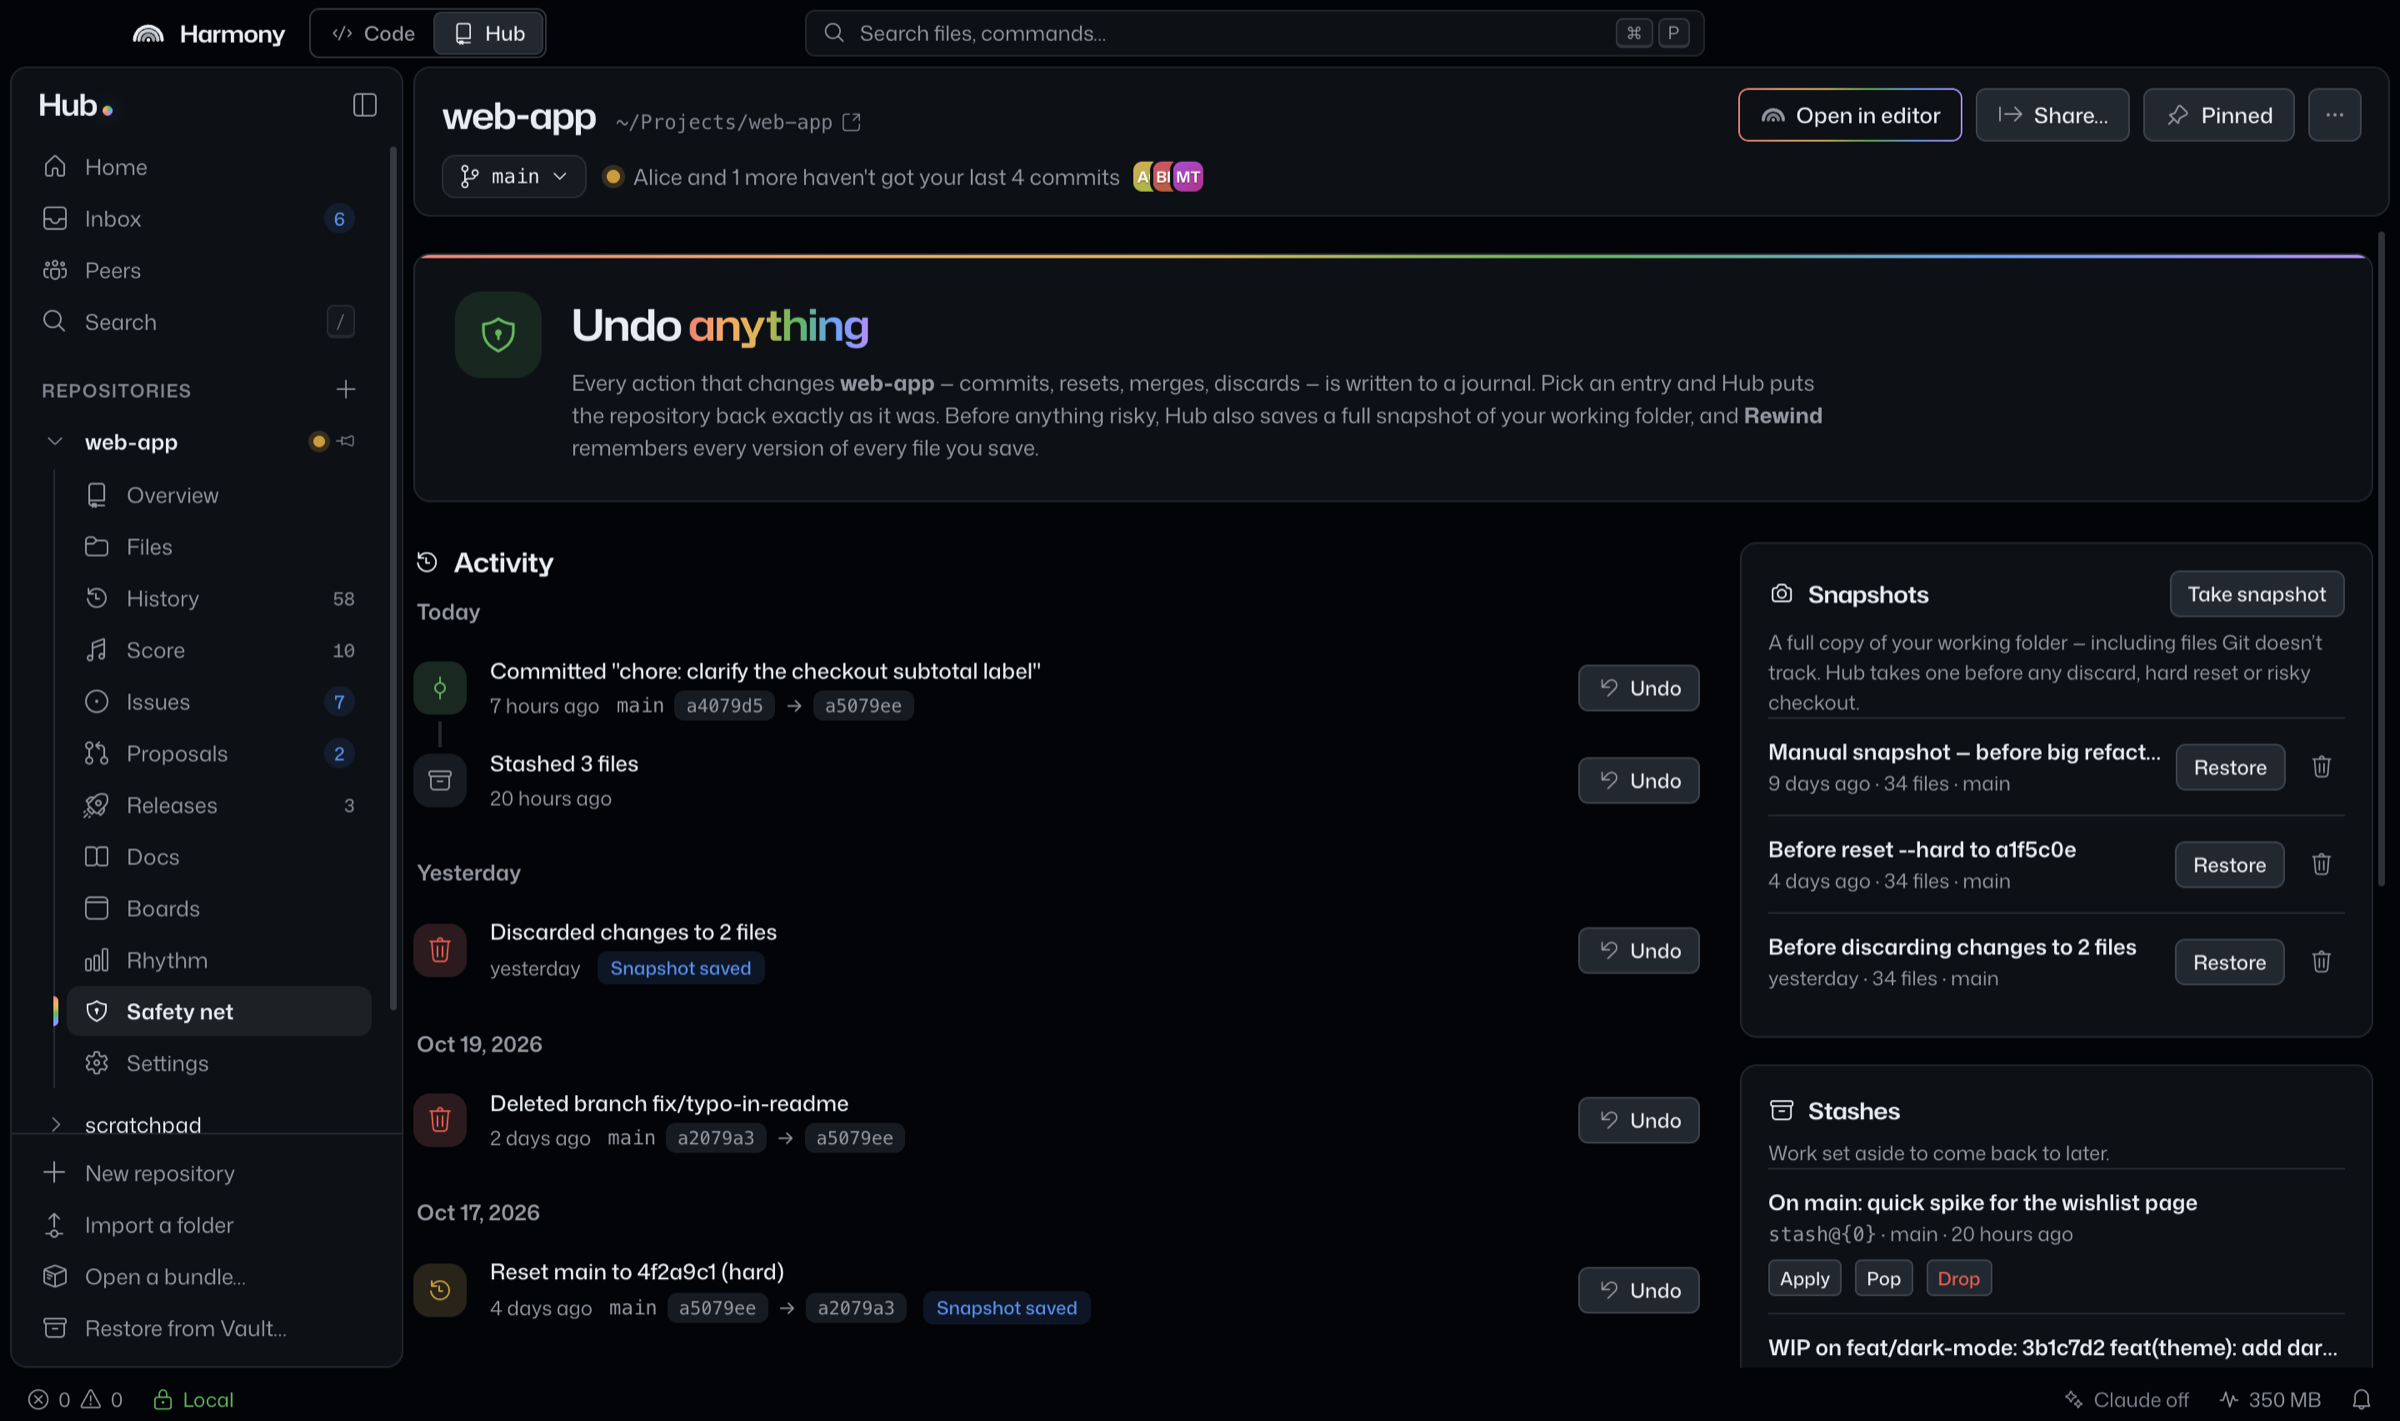This screenshot has width=2400, height=1421.
Task: Delete the Manual snapshot with trash icon
Action: point(2321,767)
